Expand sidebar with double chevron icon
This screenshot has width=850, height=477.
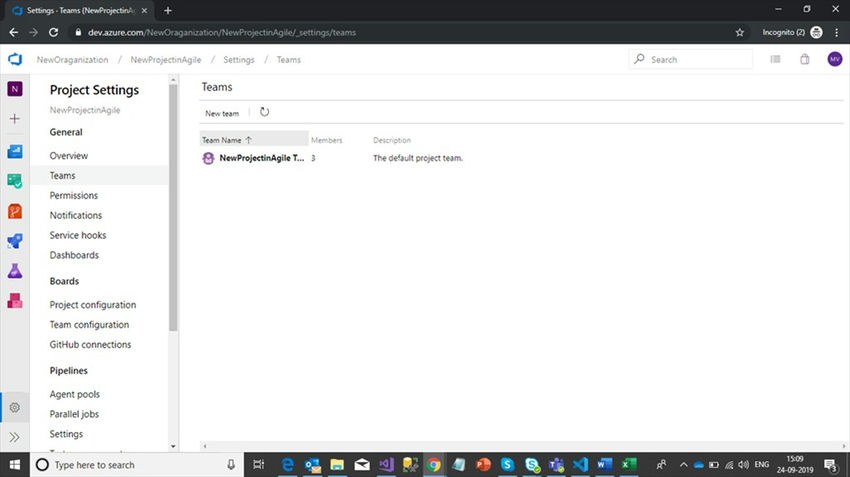15,437
